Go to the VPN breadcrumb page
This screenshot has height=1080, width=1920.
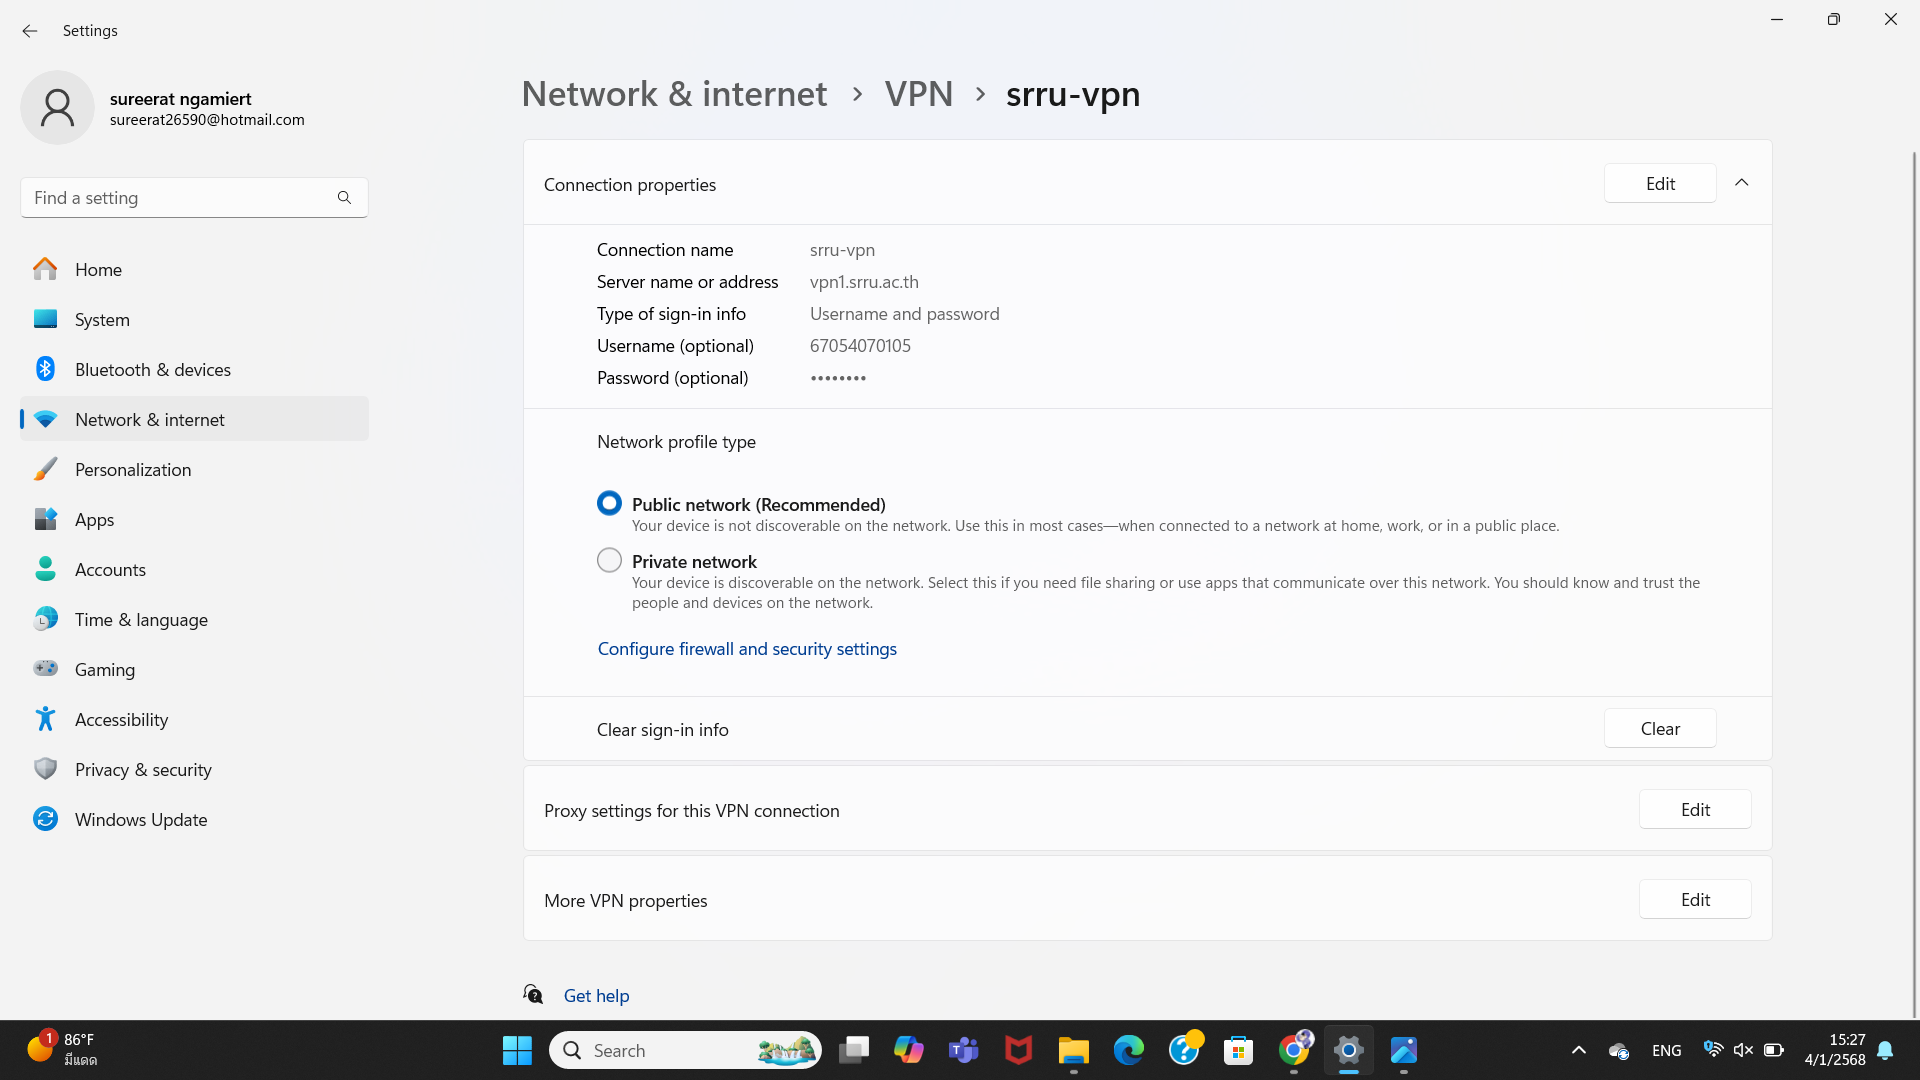pyautogui.click(x=918, y=93)
